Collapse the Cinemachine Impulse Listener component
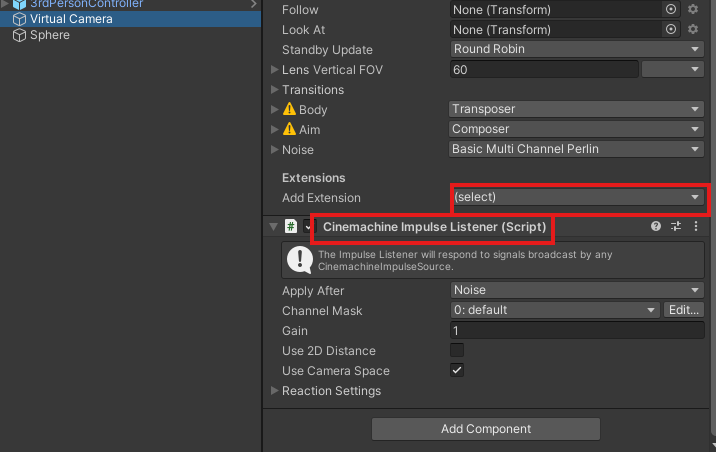716x452 pixels. click(x=274, y=226)
